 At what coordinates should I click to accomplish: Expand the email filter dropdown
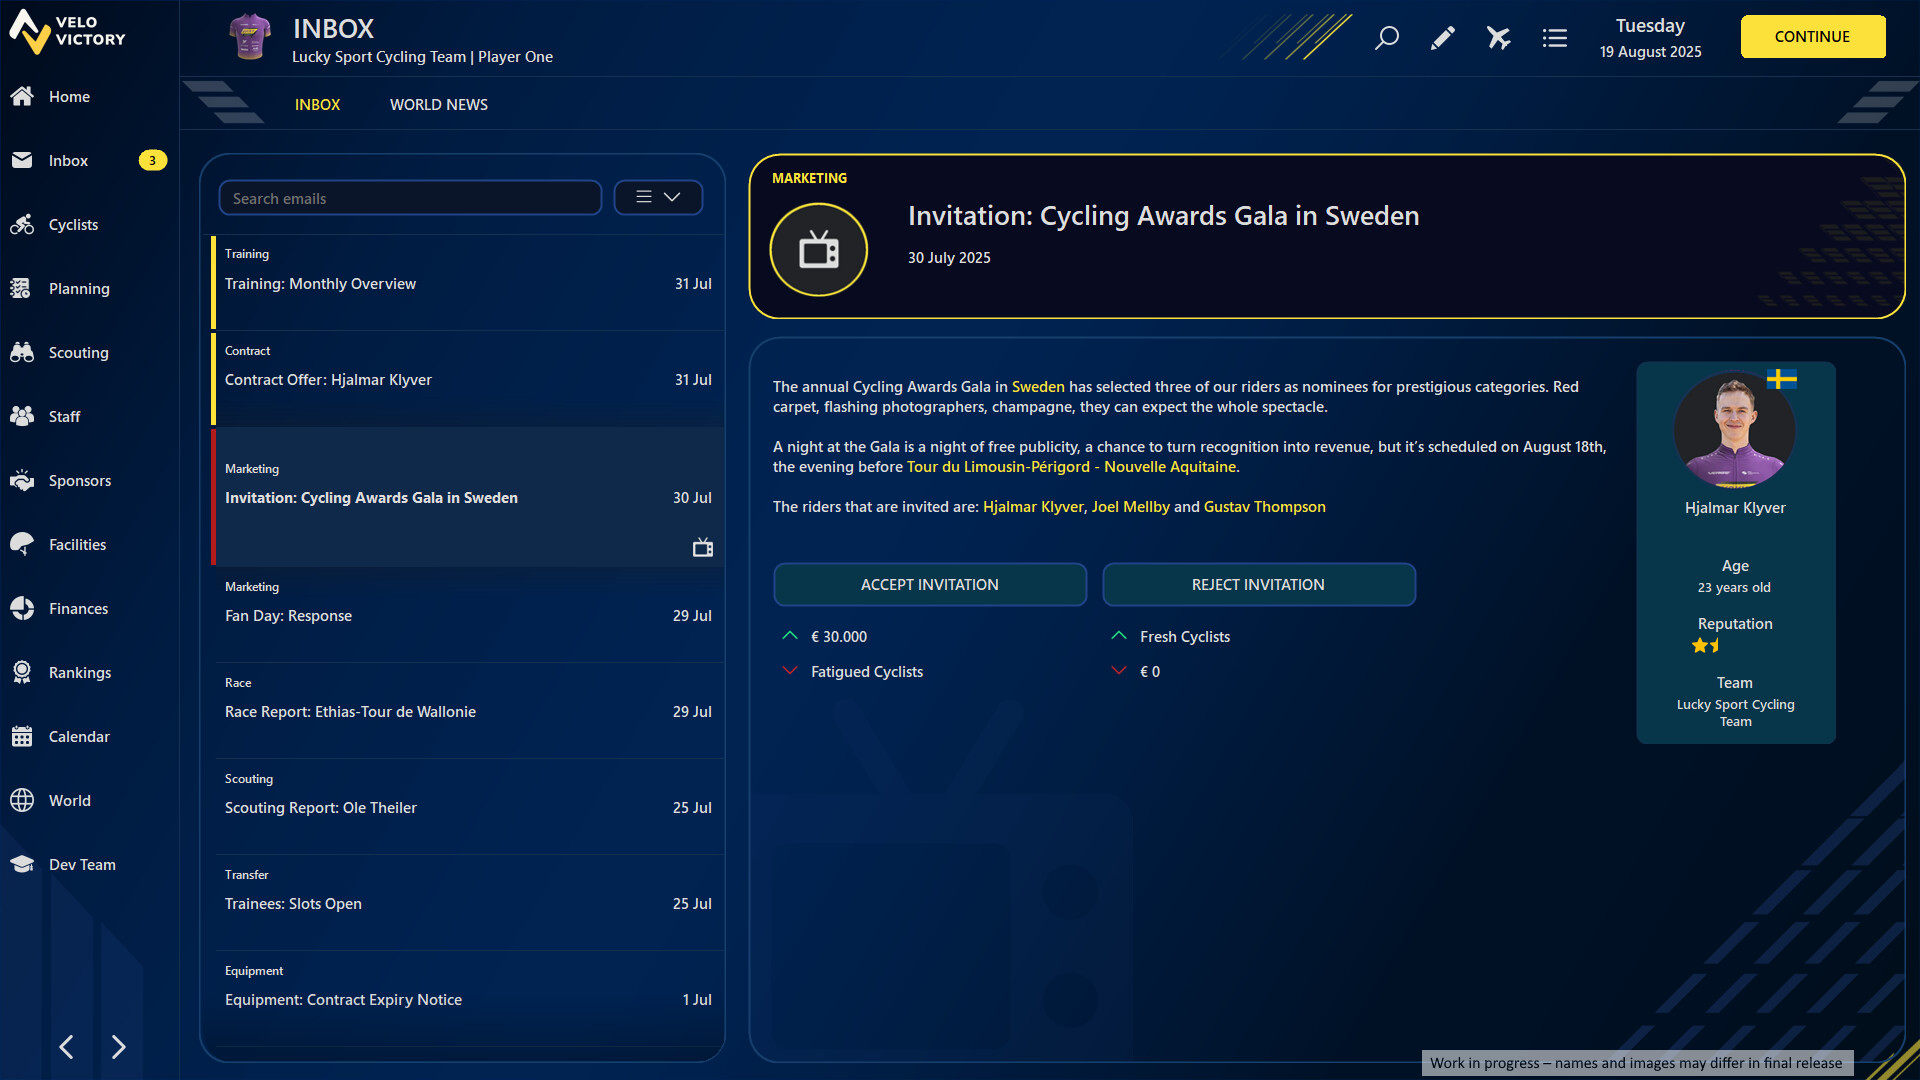(x=657, y=197)
